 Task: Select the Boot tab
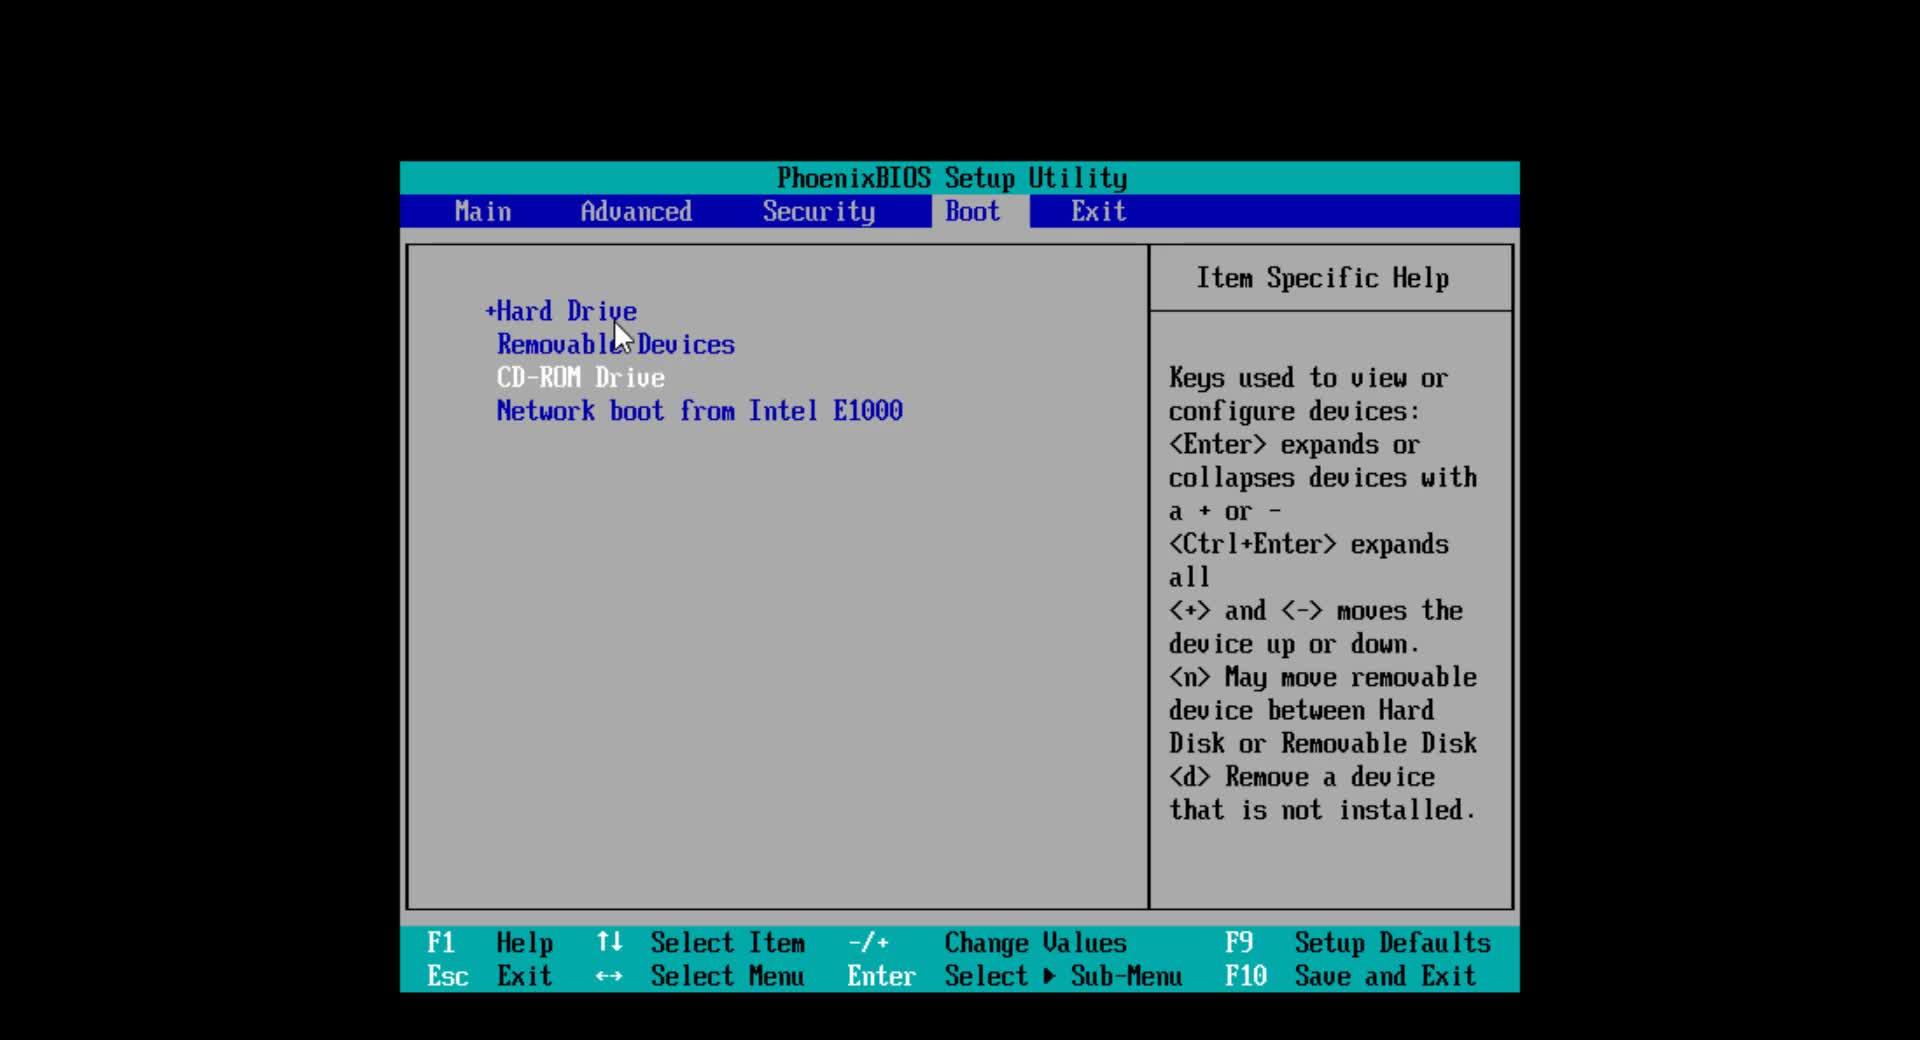tap(972, 211)
